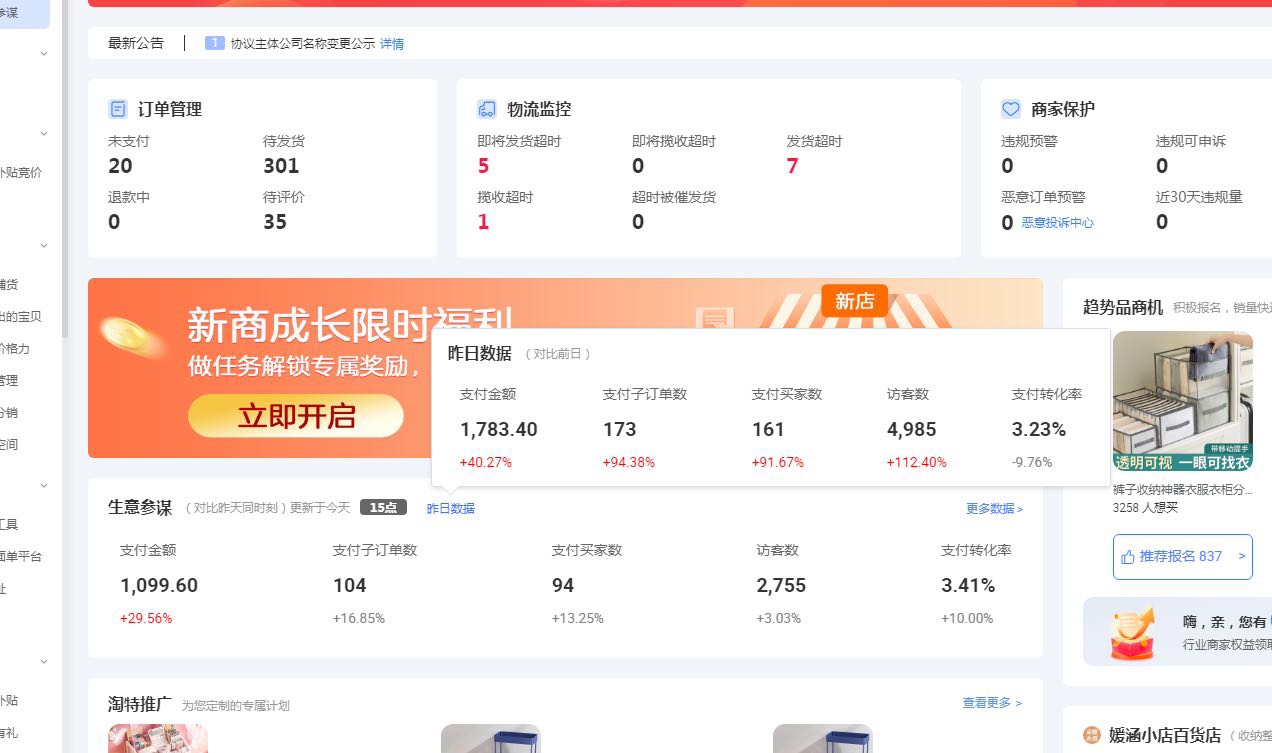
Task: Click the 物流监控 truck icon
Action: coord(487,109)
